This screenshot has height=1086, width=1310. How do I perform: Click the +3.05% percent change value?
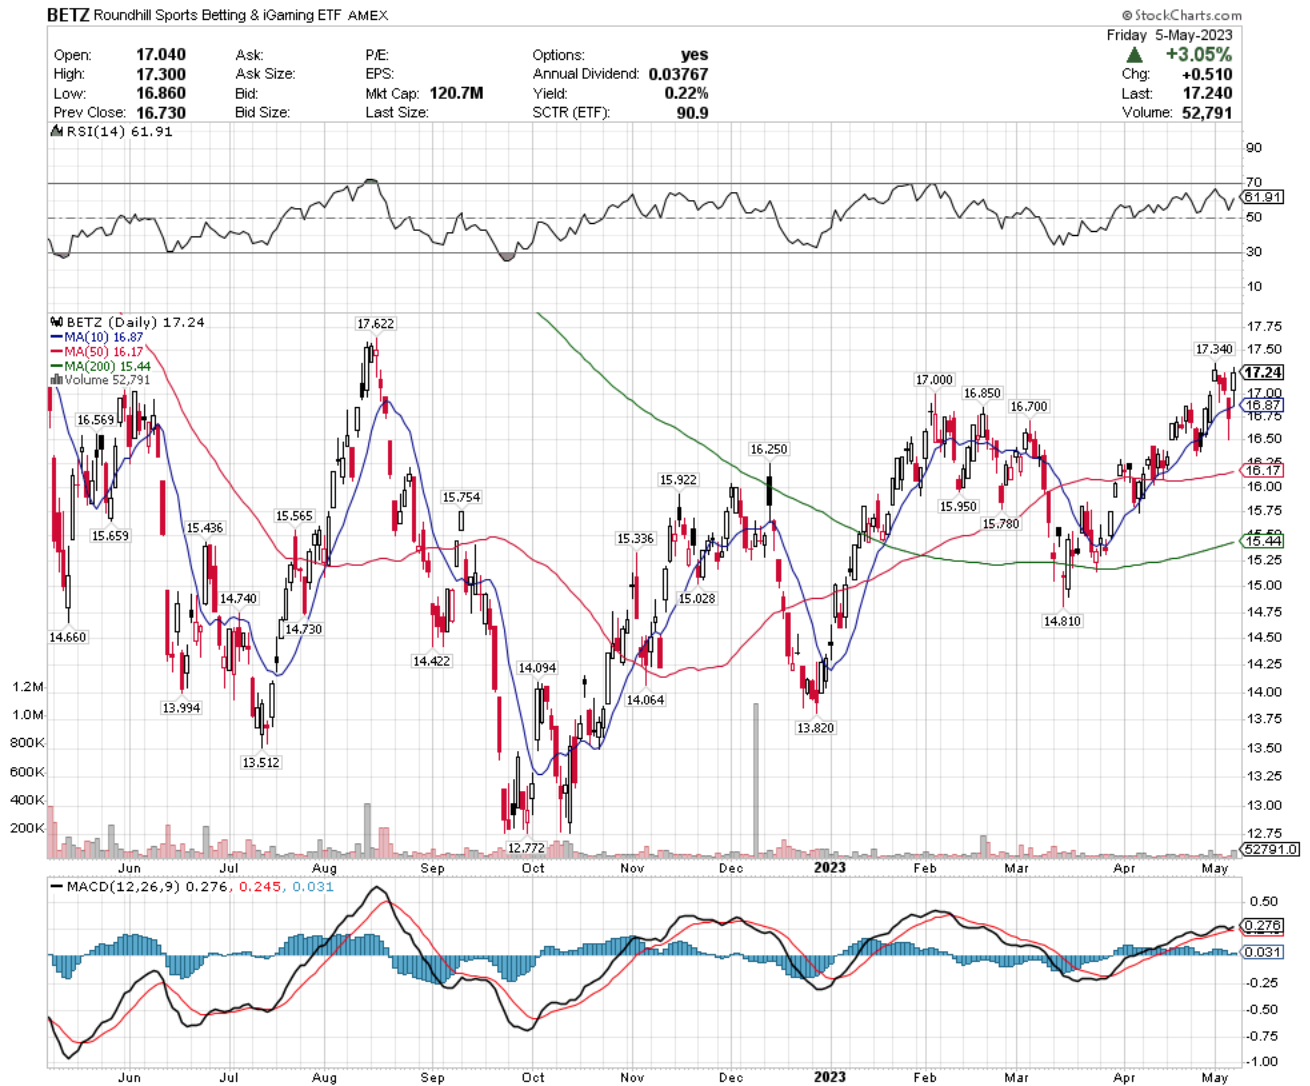point(1198,55)
